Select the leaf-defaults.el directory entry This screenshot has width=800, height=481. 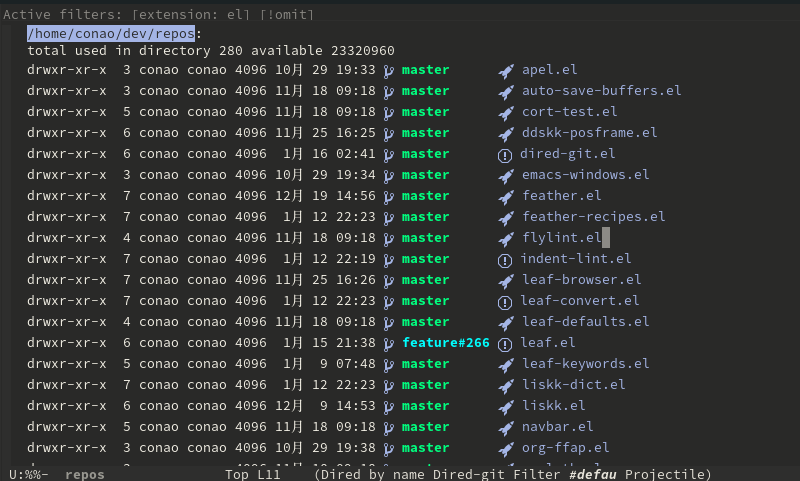(585, 321)
